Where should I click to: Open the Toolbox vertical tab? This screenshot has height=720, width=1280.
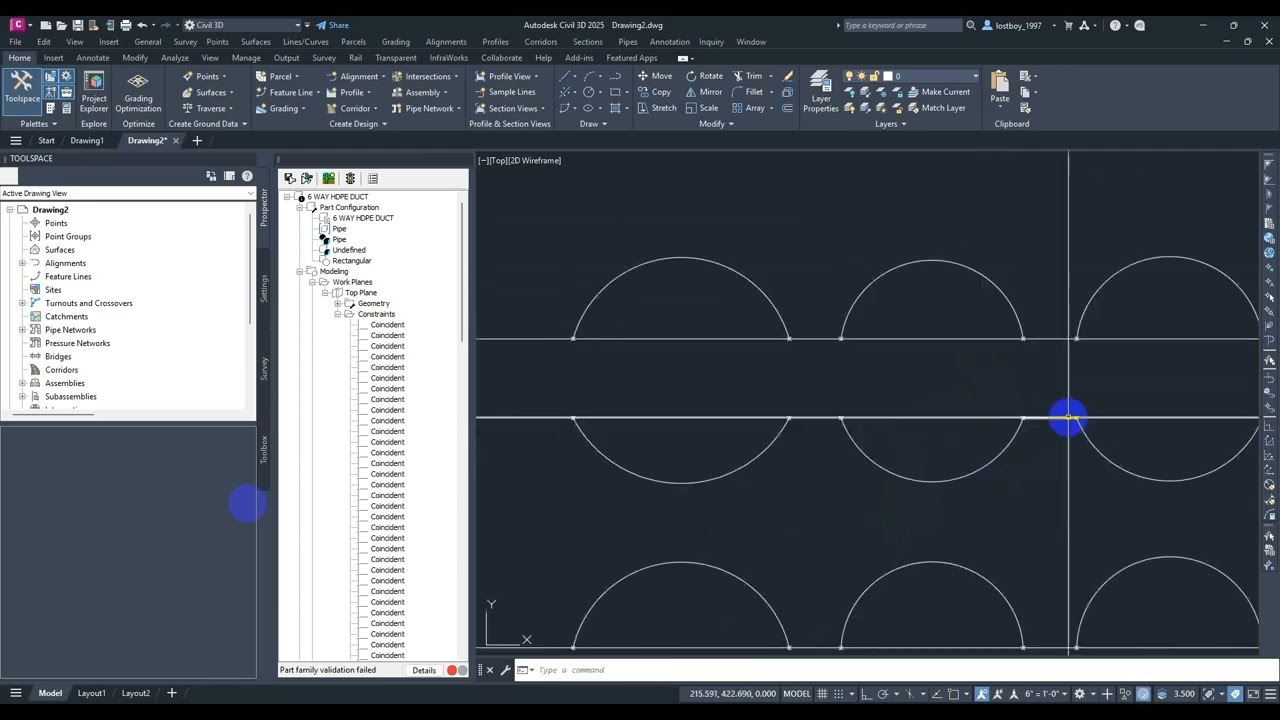264,449
